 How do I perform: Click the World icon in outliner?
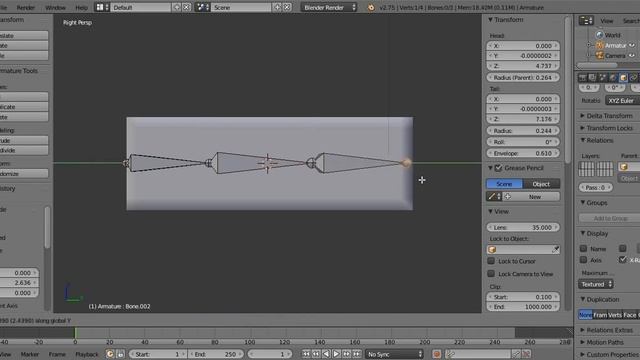click(600, 35)
